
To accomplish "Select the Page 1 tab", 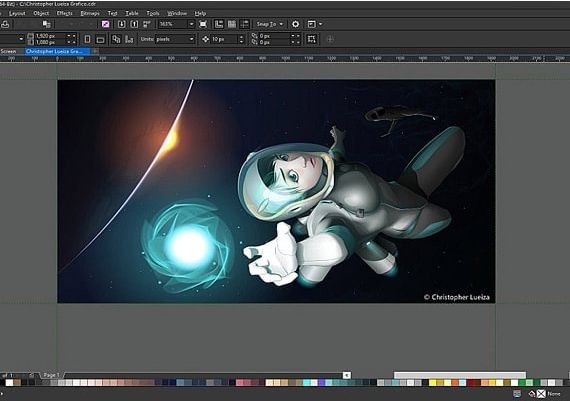I will click(x=51, y=375).
